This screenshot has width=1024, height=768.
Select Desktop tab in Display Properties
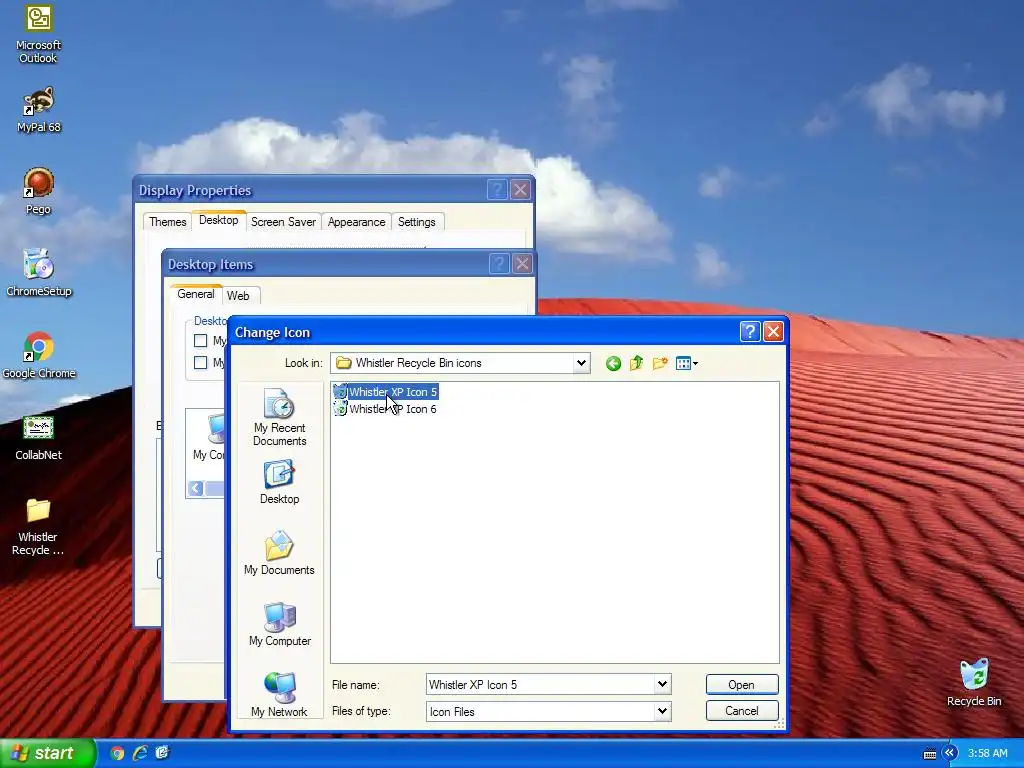[219, 221]
